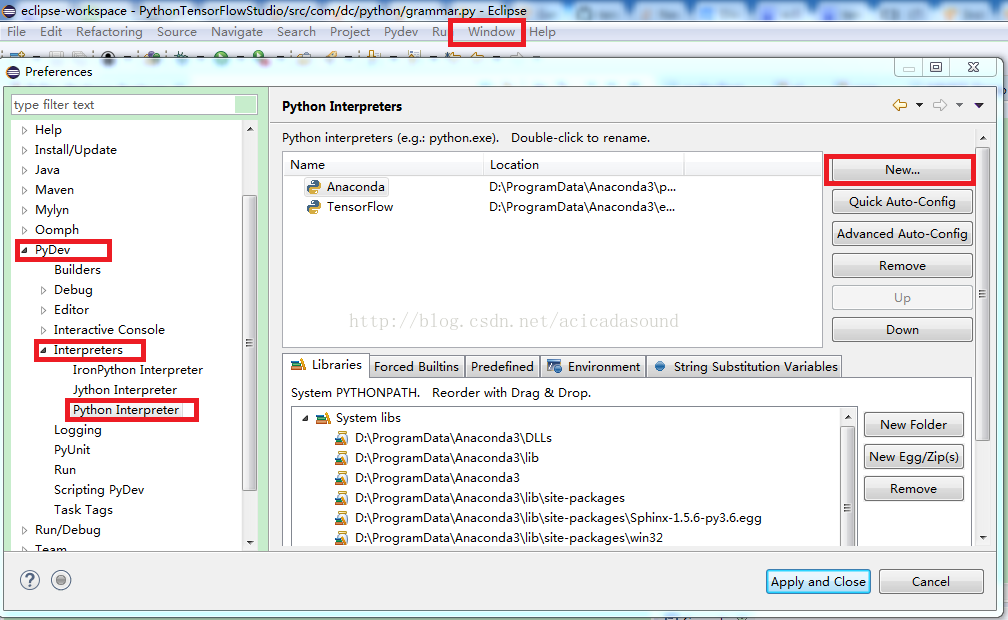Image resolution: width=1008 pixels, height=620 pixels.
Task: Remove the selected interpreter
Action: 902,266
